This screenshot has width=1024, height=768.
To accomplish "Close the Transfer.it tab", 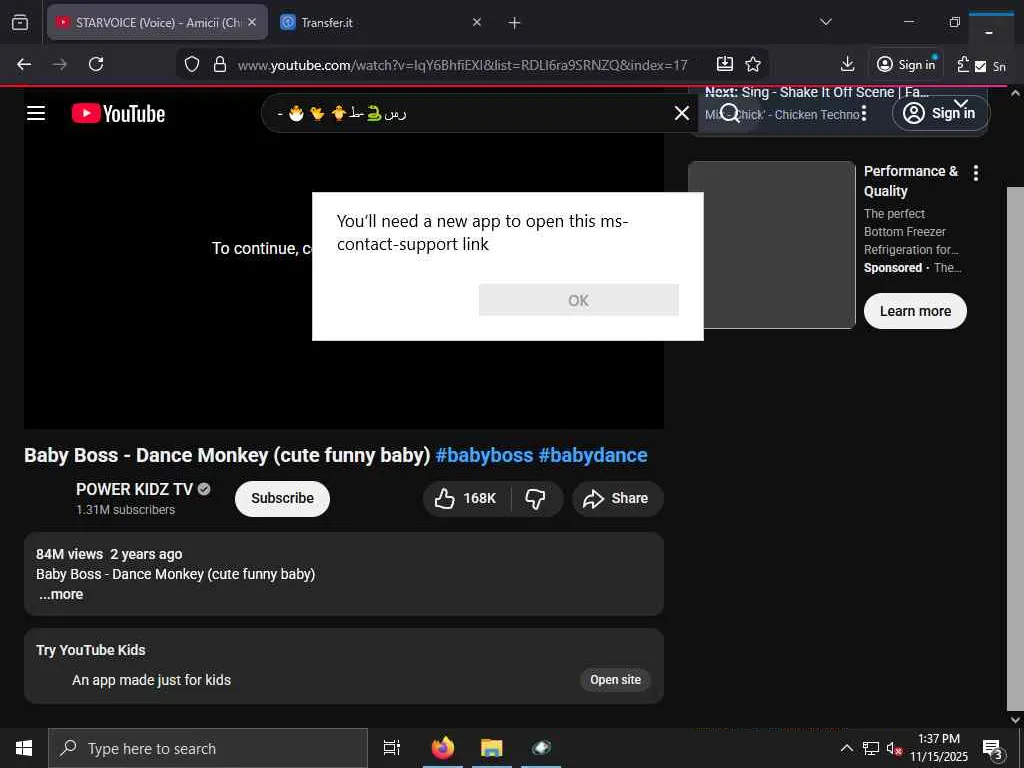I will (477, 22).
